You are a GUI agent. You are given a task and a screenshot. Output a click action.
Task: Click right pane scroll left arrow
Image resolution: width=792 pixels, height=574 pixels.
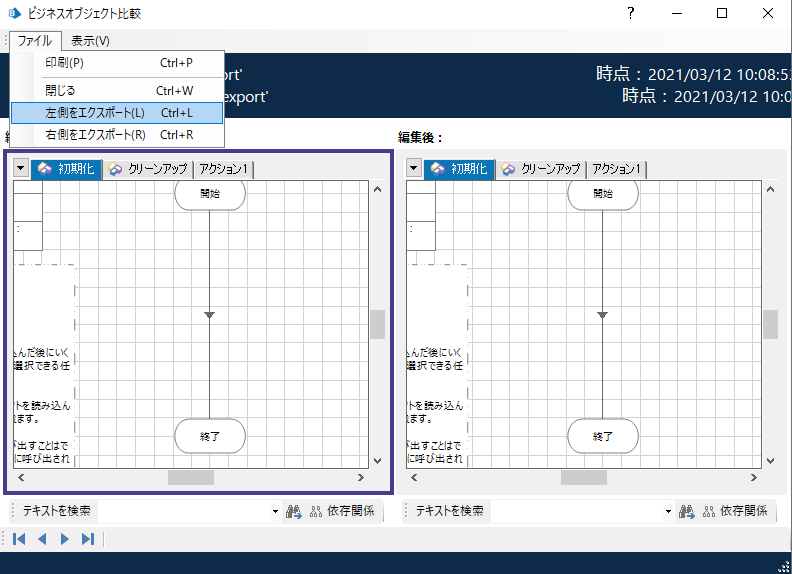[x=414, y=477]
